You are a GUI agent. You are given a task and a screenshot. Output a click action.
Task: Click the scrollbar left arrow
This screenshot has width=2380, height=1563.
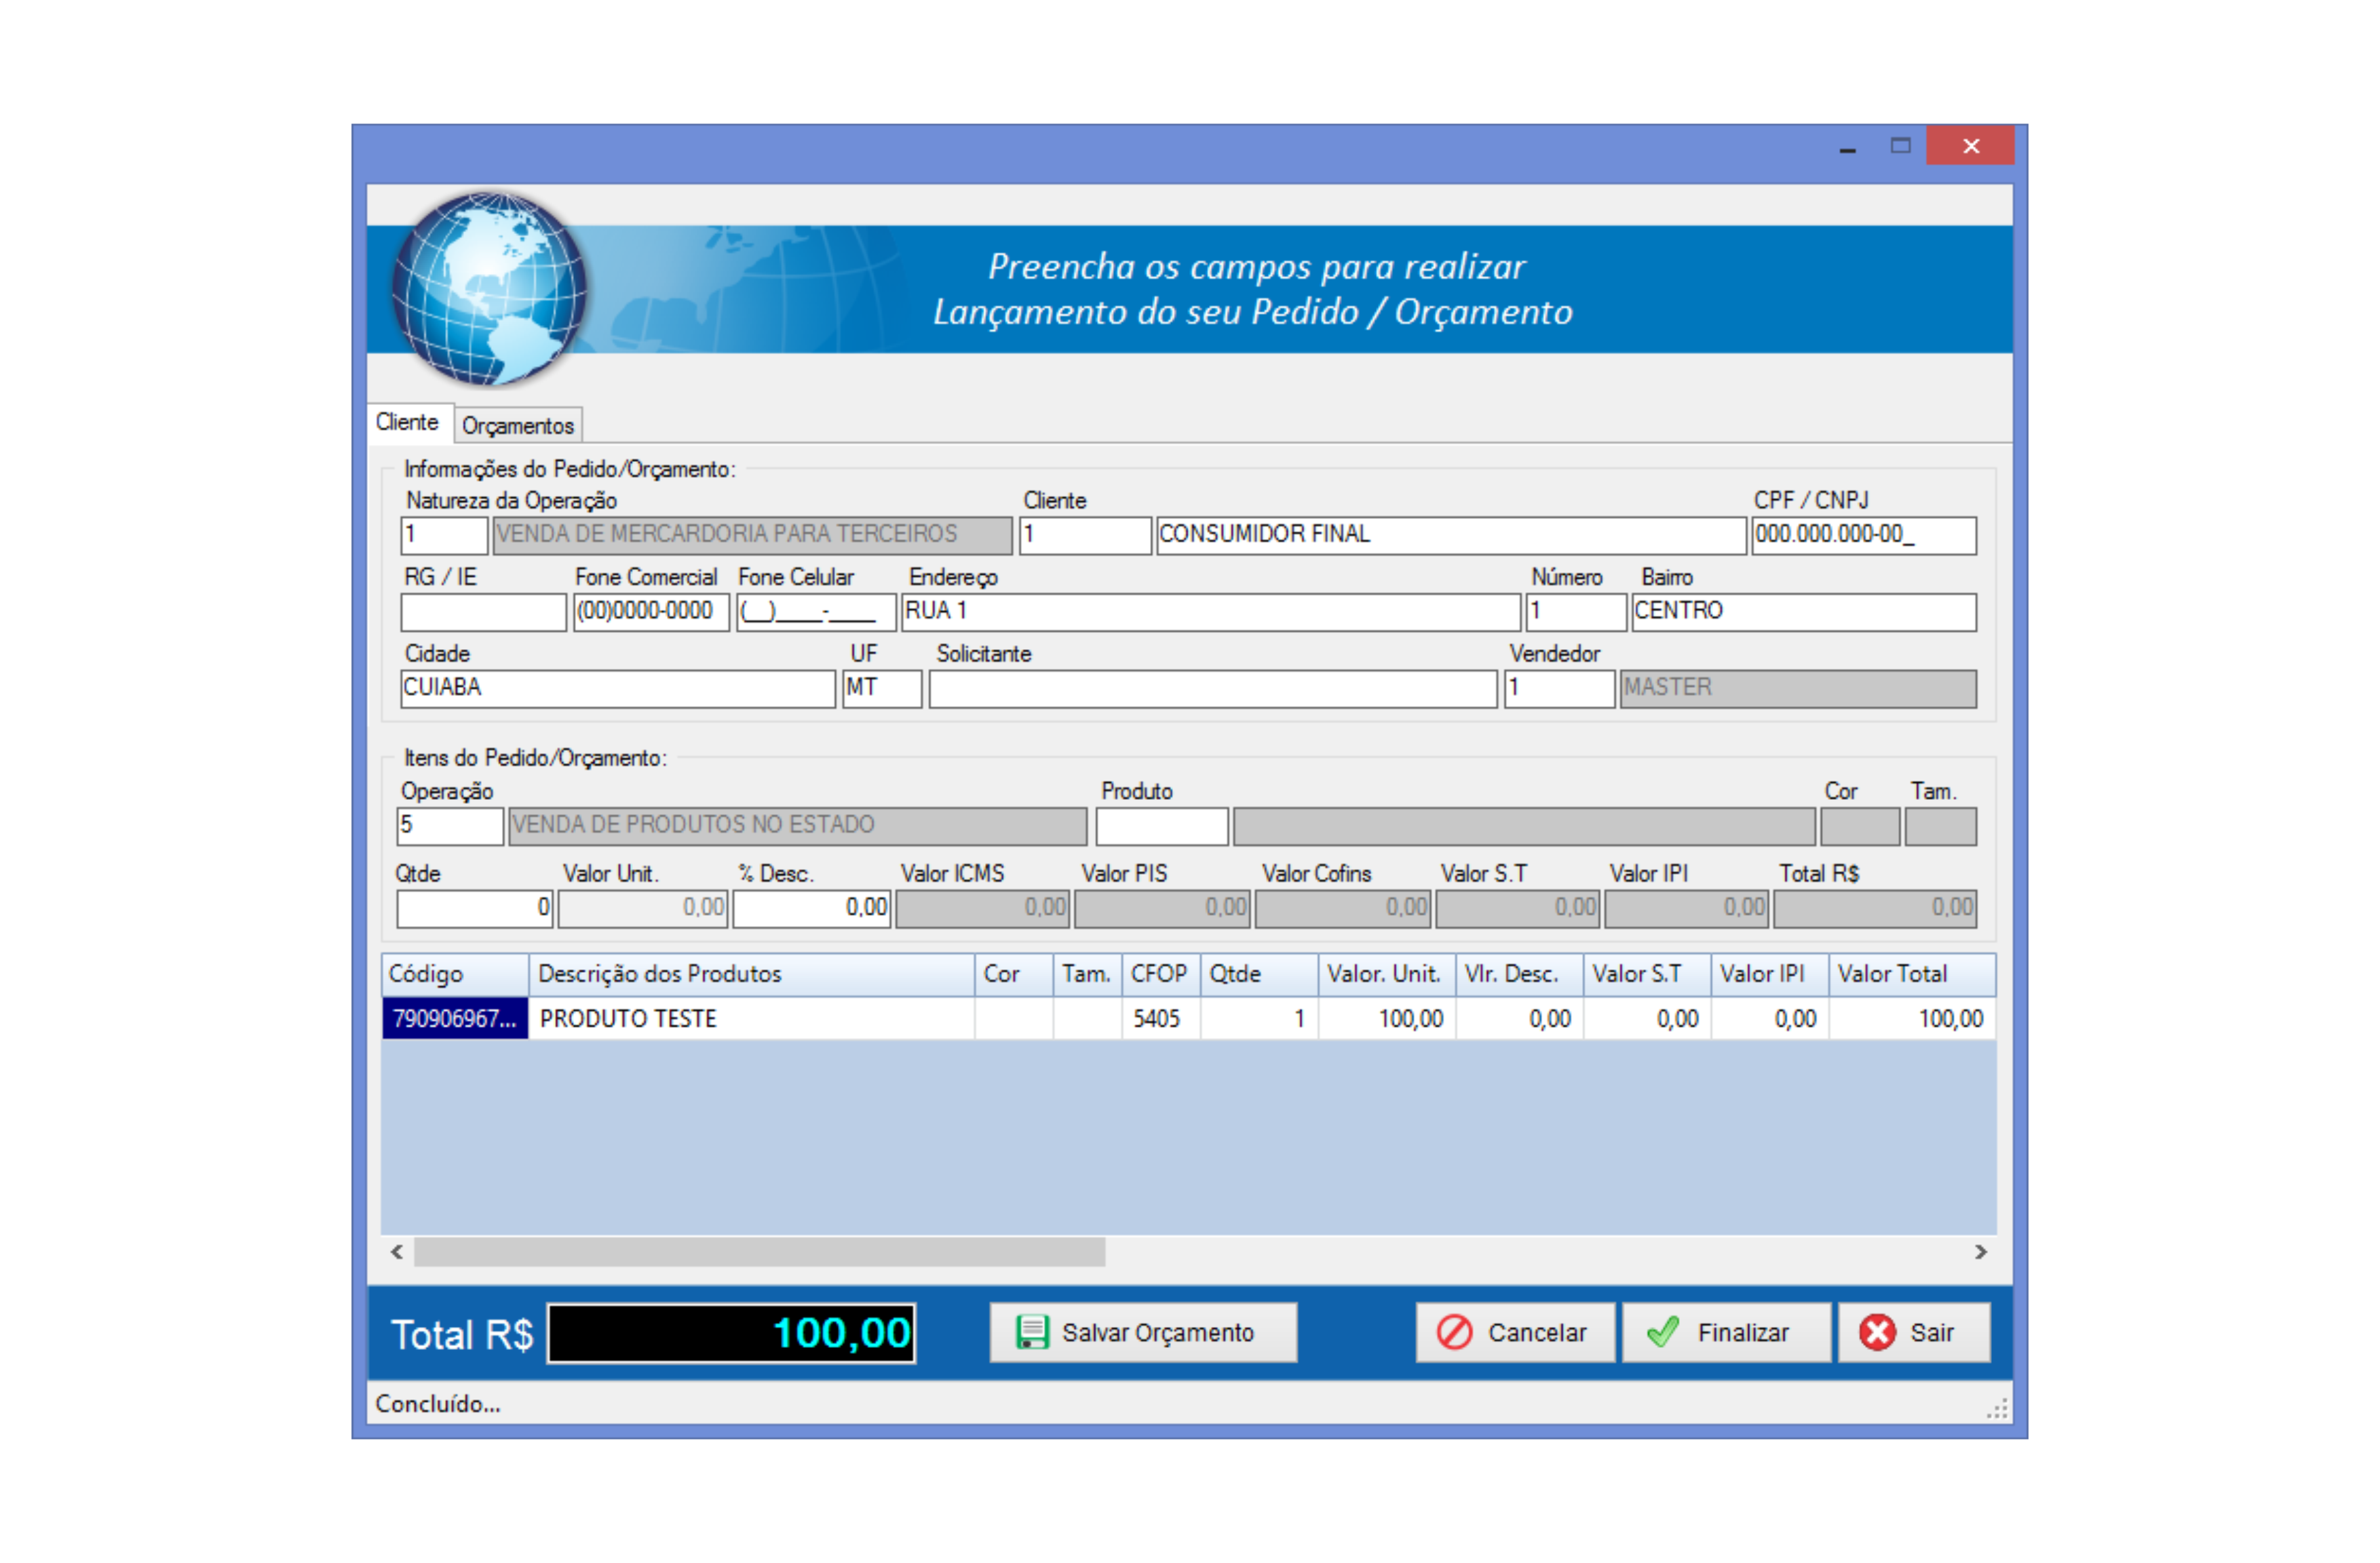(x=397, y=1252)
